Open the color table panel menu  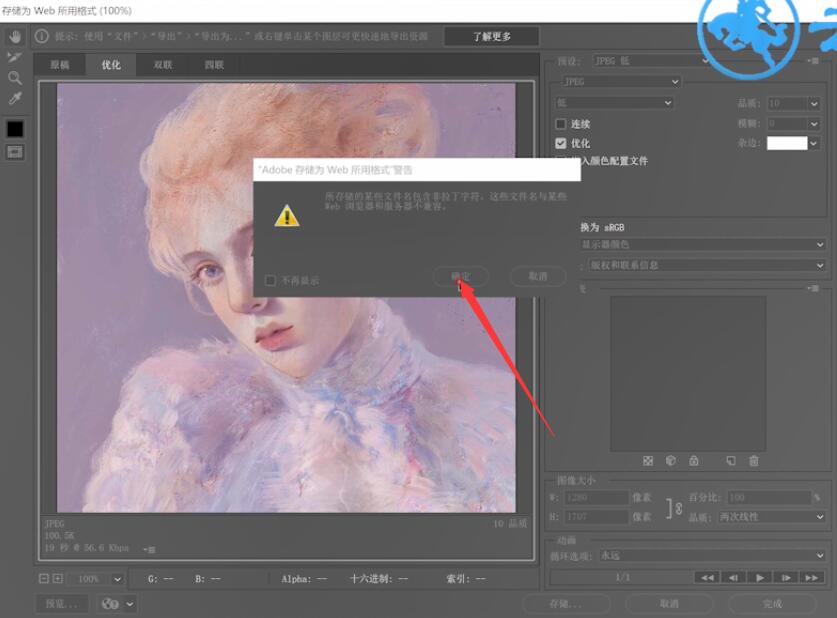tap(814, 288)
